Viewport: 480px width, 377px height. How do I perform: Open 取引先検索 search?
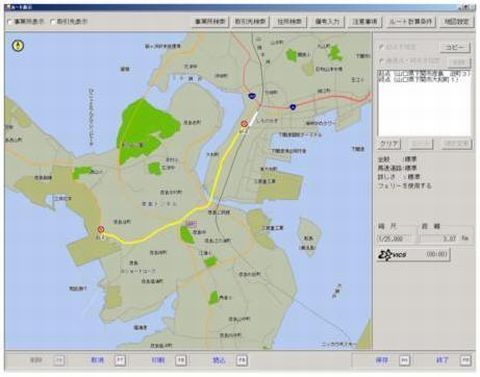coord(250,22)
